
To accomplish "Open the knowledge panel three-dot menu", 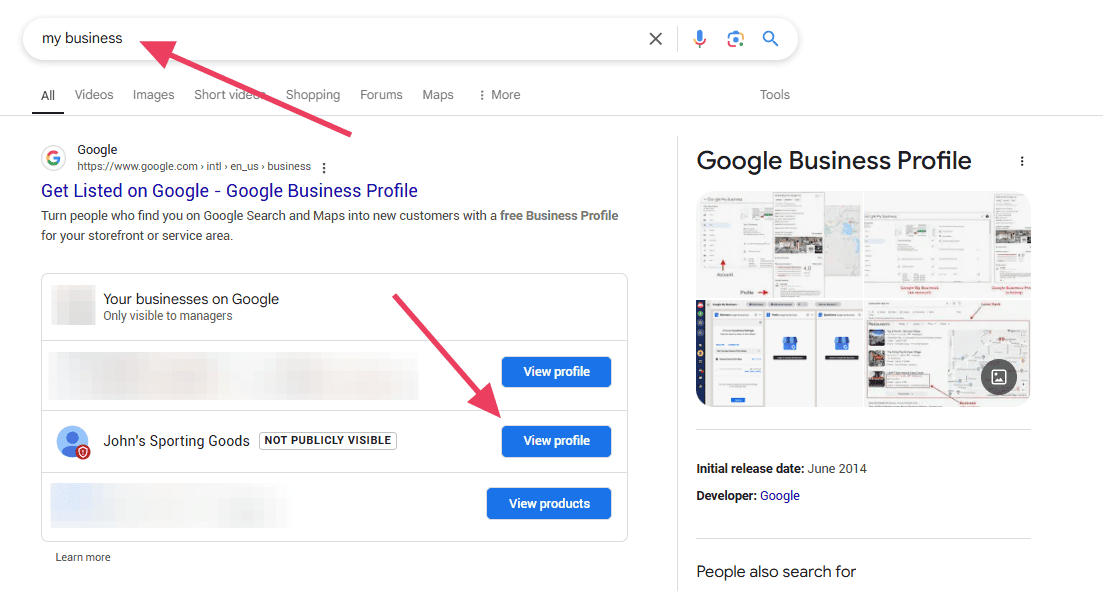I will coord(1021,160).
